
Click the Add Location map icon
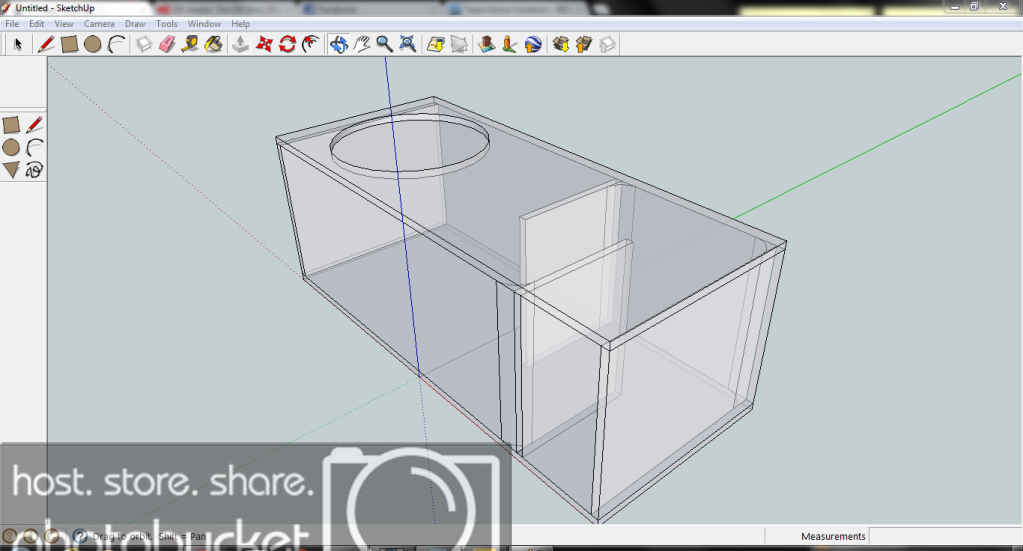pyautogui.click(x=435, y=44)
